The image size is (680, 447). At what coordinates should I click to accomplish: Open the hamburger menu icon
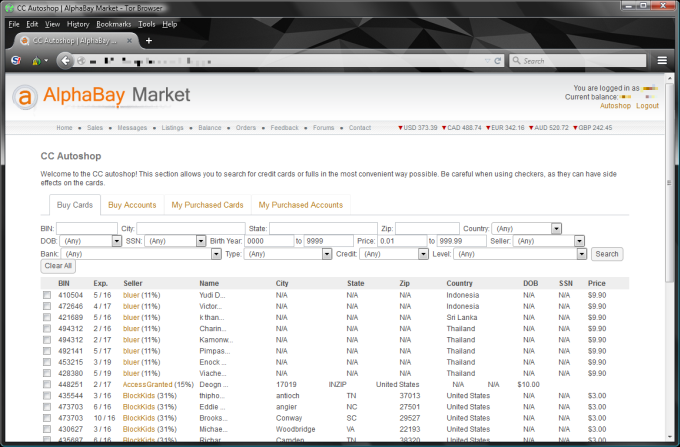pyautogui.click(x=662, y=61)
